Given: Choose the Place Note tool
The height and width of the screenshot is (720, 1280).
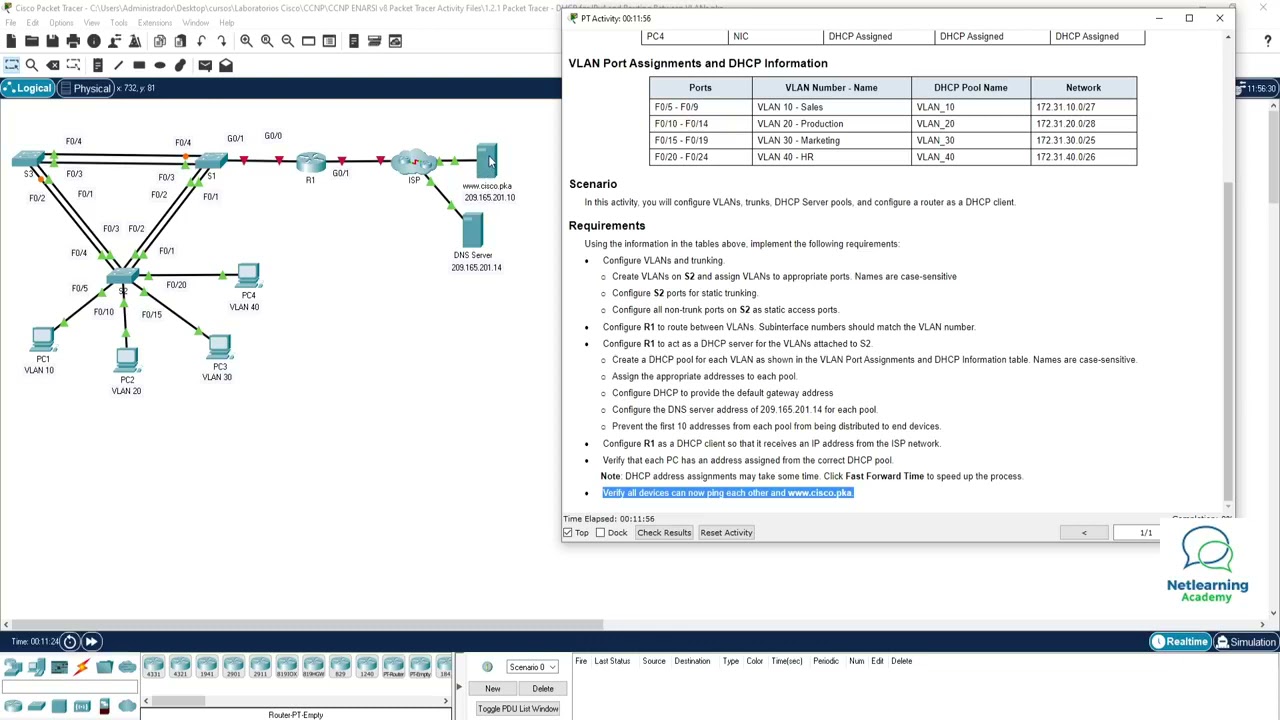Looking at the screenshot, I should [x=98, y=65].
